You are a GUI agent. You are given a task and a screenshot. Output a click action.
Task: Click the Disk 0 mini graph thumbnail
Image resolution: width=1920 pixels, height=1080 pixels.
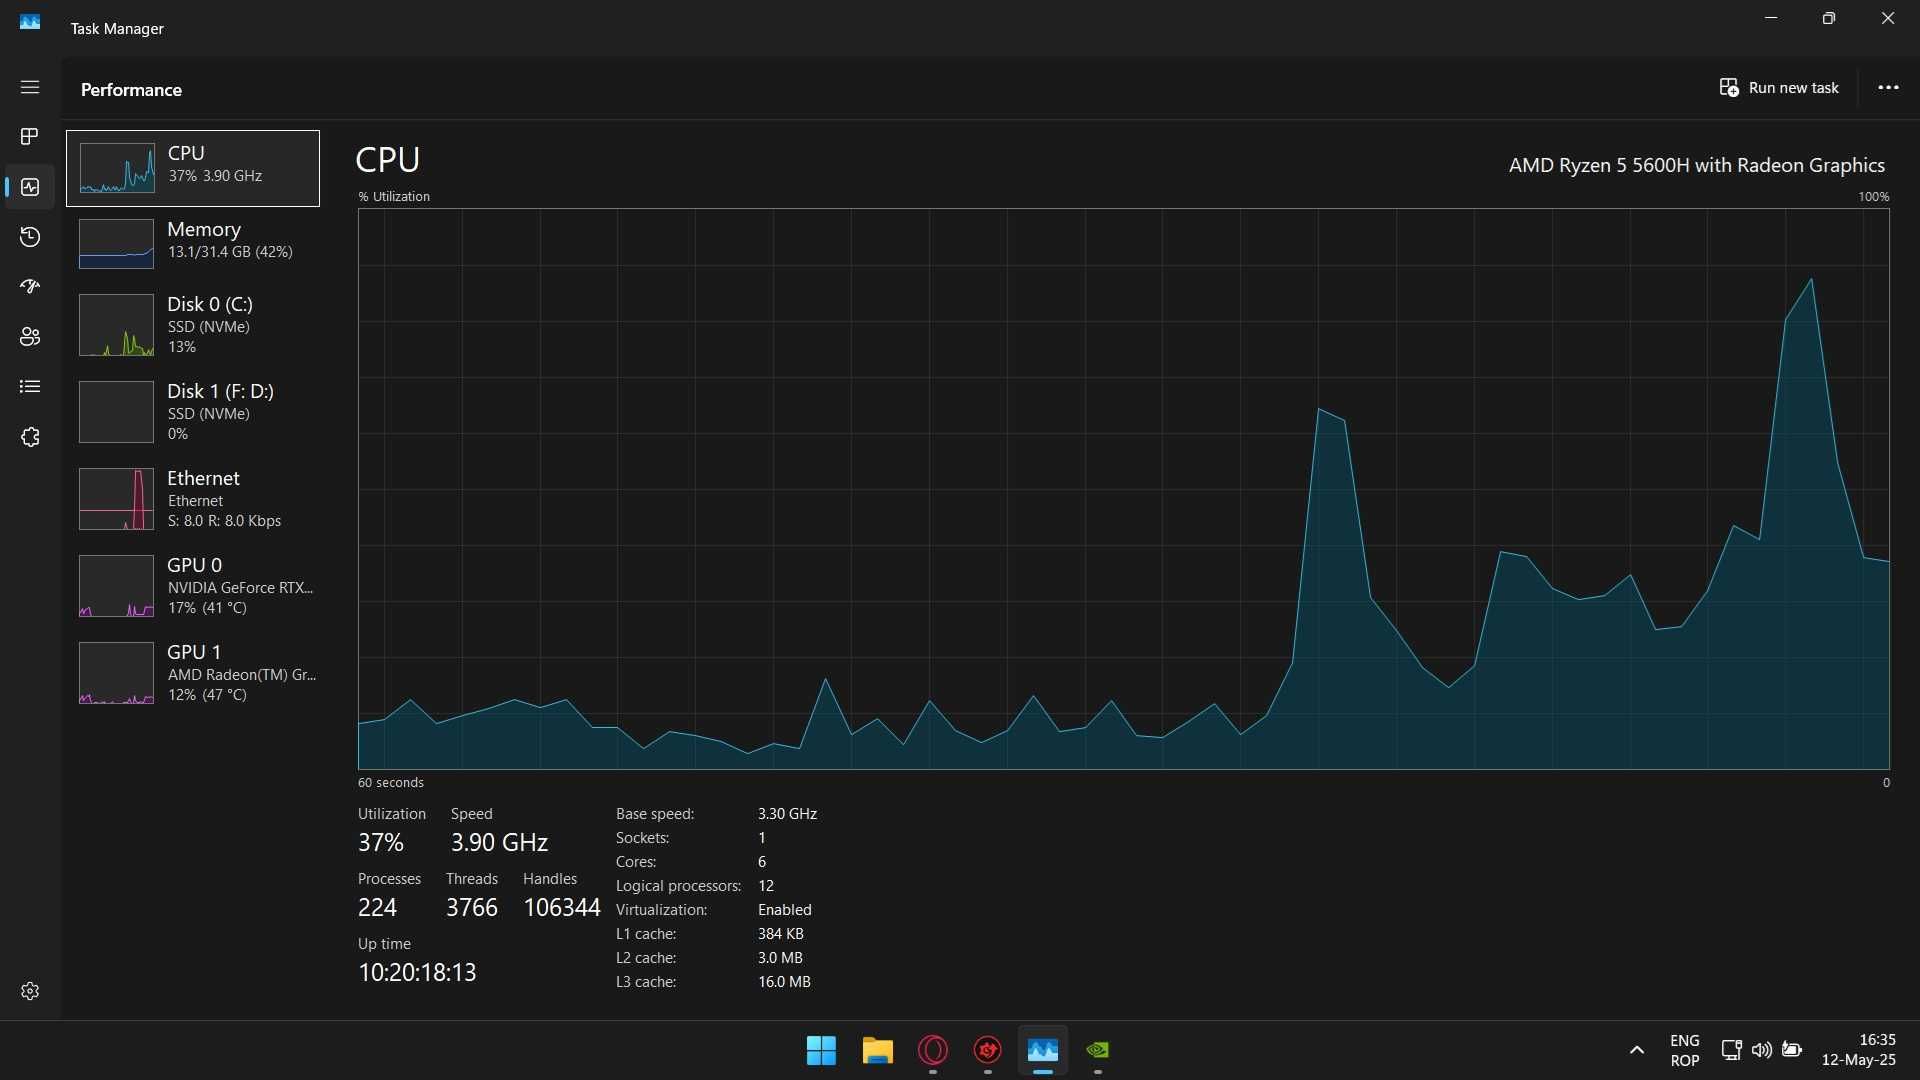point(116,325)
